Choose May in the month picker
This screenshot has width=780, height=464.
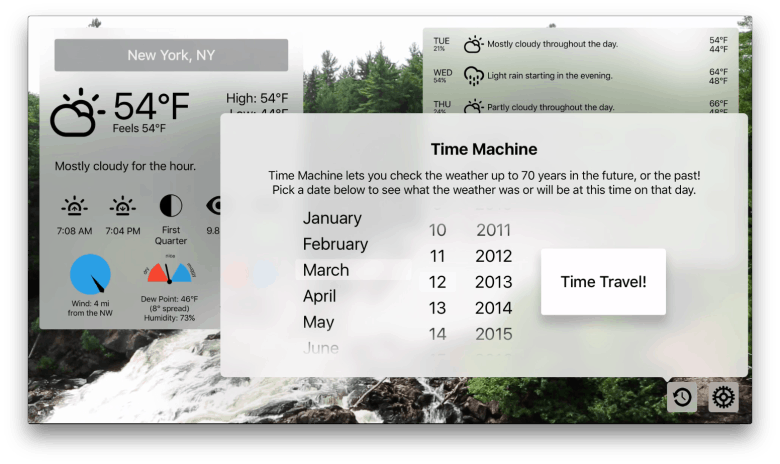[x=319, y=322]
